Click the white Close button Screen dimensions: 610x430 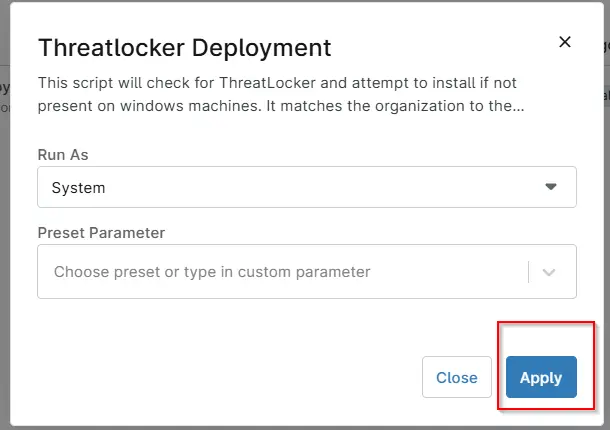coord(457,377)
